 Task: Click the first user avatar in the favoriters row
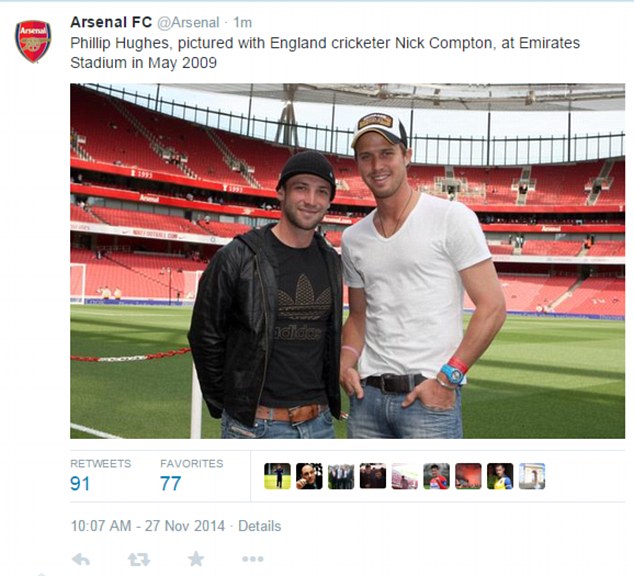[x=277, y=476]
